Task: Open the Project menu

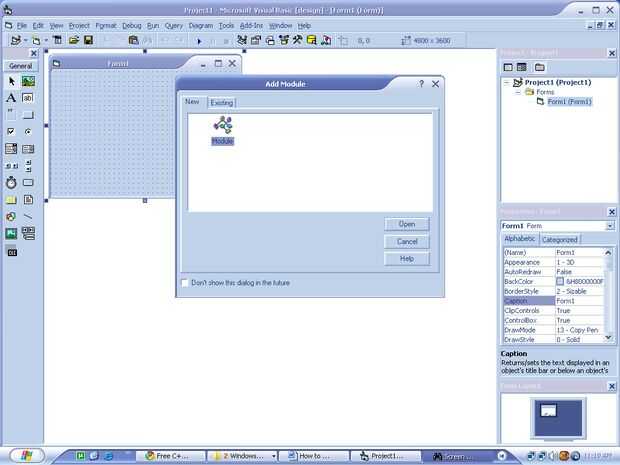Action: coord(79,26)
